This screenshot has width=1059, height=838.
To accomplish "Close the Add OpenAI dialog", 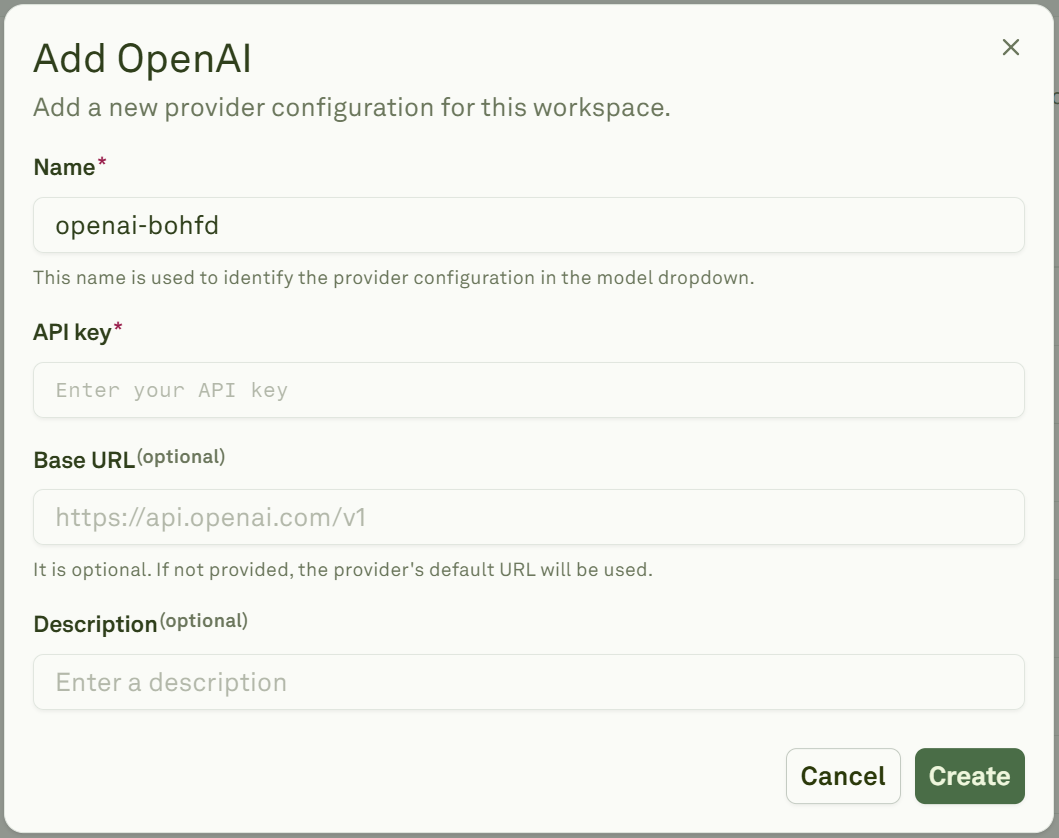I will pyautogui.click(x=1010, y=47).
